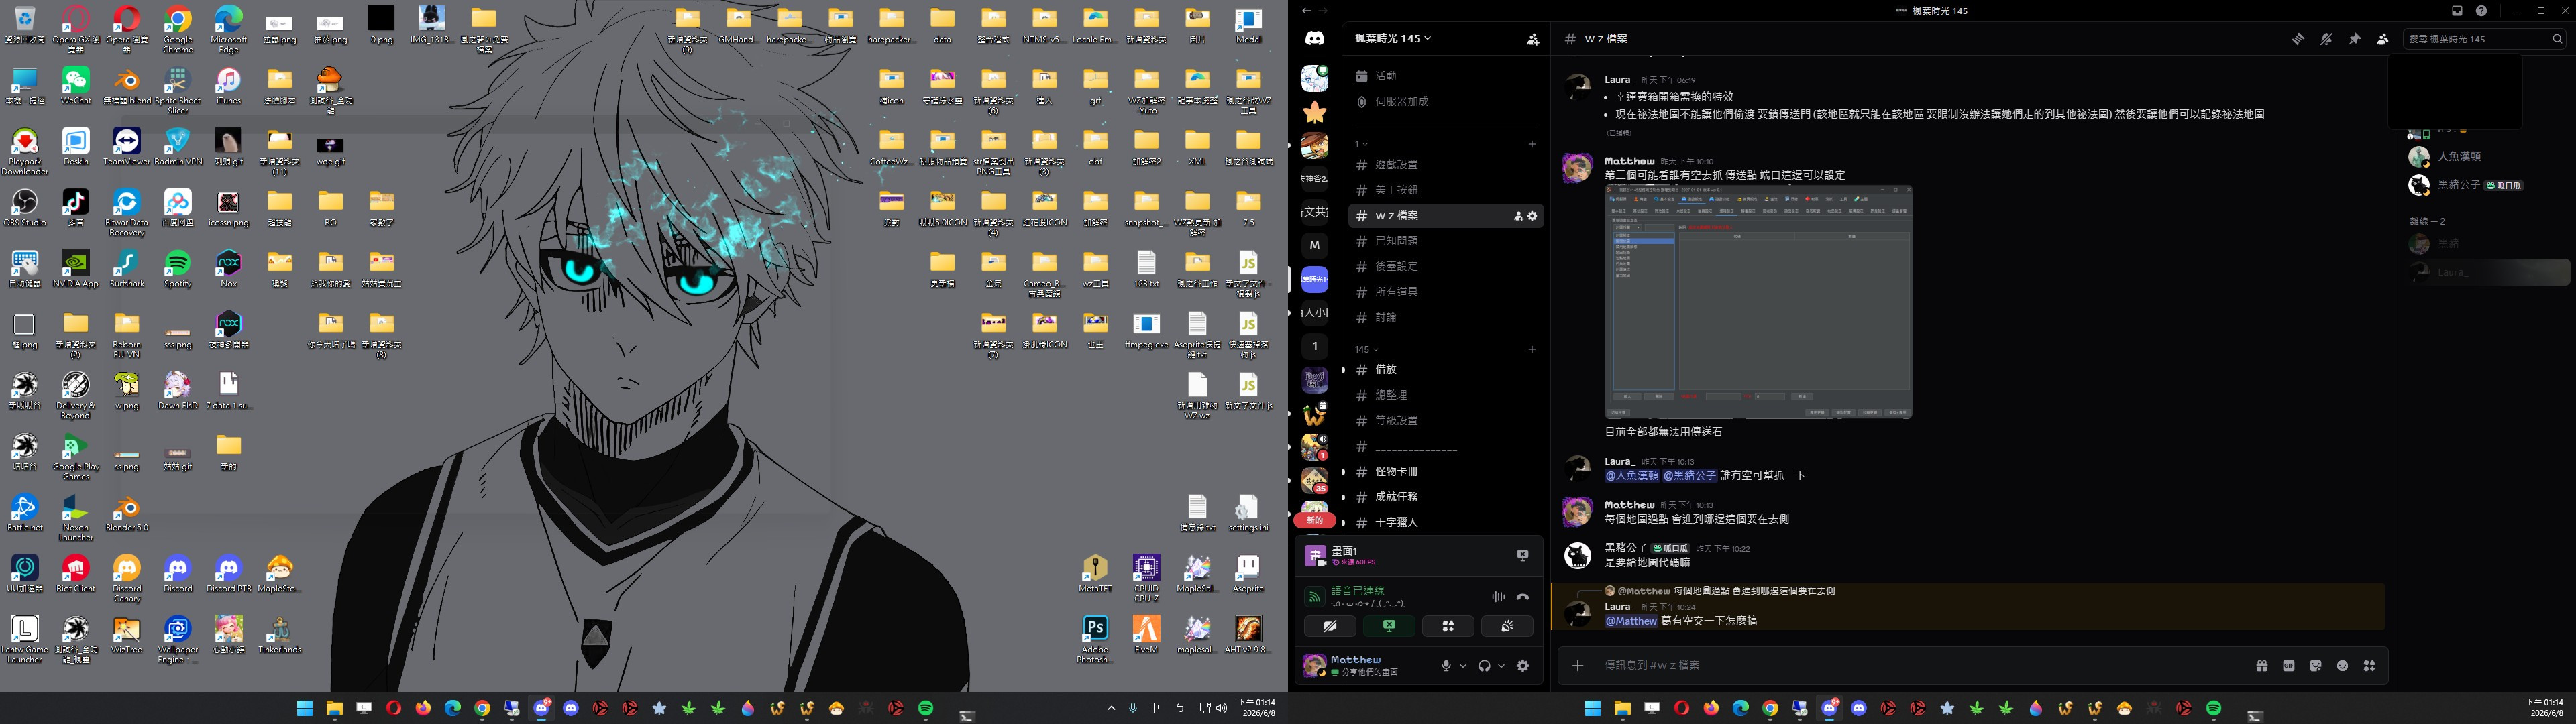Viewport: 2576px width, 724px height.
Task: Open microphone input options arrow
Action: coord(1463,666)
